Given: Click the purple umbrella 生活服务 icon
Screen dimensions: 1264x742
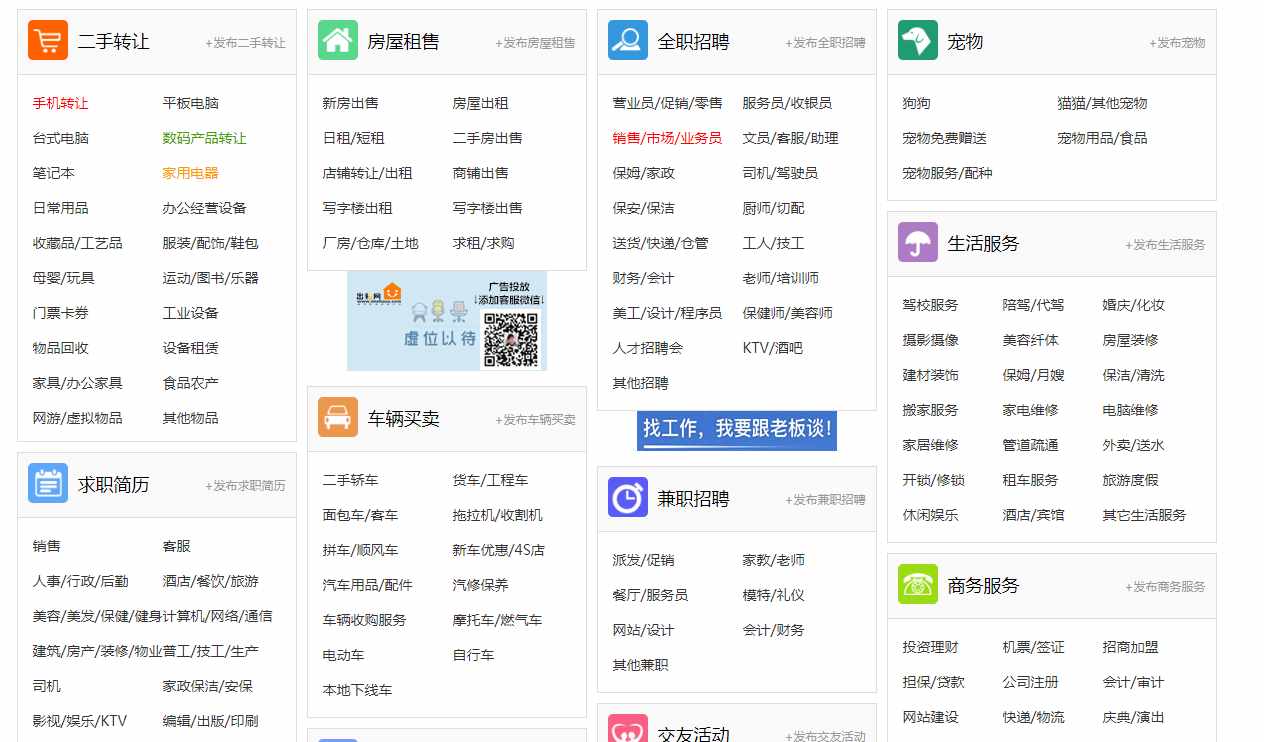Looking at the screenshot, I should tap(918, 243).
